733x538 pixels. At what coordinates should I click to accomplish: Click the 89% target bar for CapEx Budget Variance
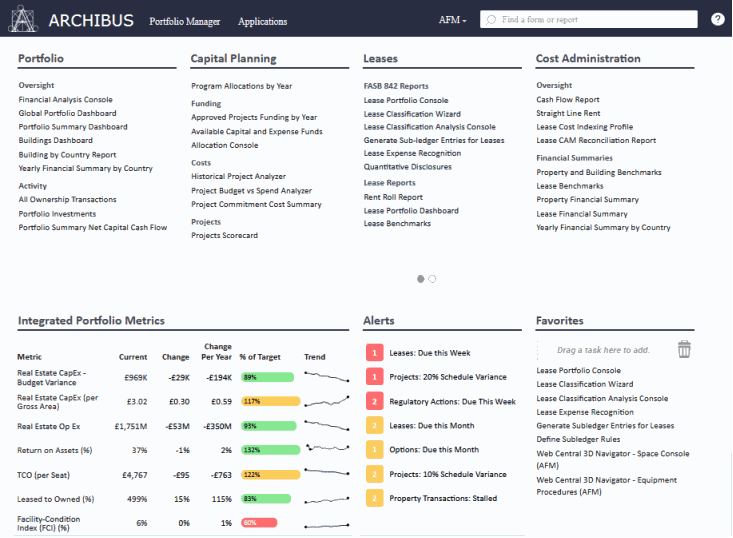(266, 377)
